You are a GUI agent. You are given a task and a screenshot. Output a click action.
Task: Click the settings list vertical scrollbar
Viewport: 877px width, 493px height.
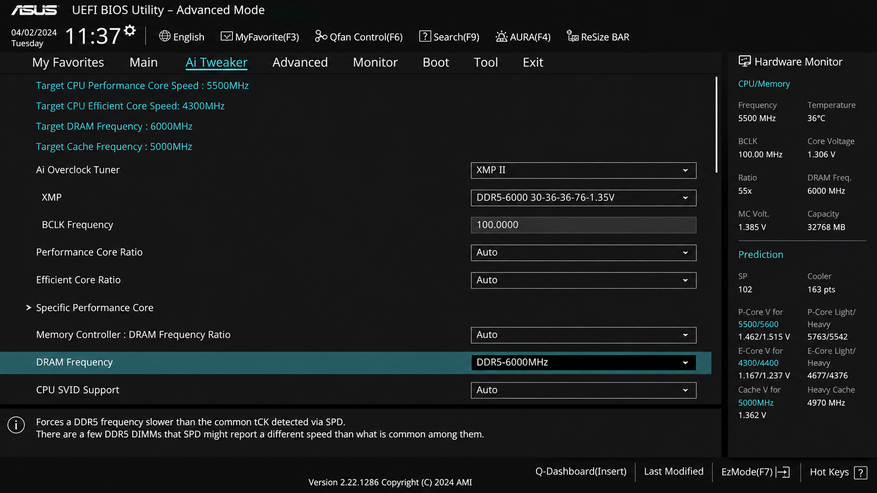(716, 125)
